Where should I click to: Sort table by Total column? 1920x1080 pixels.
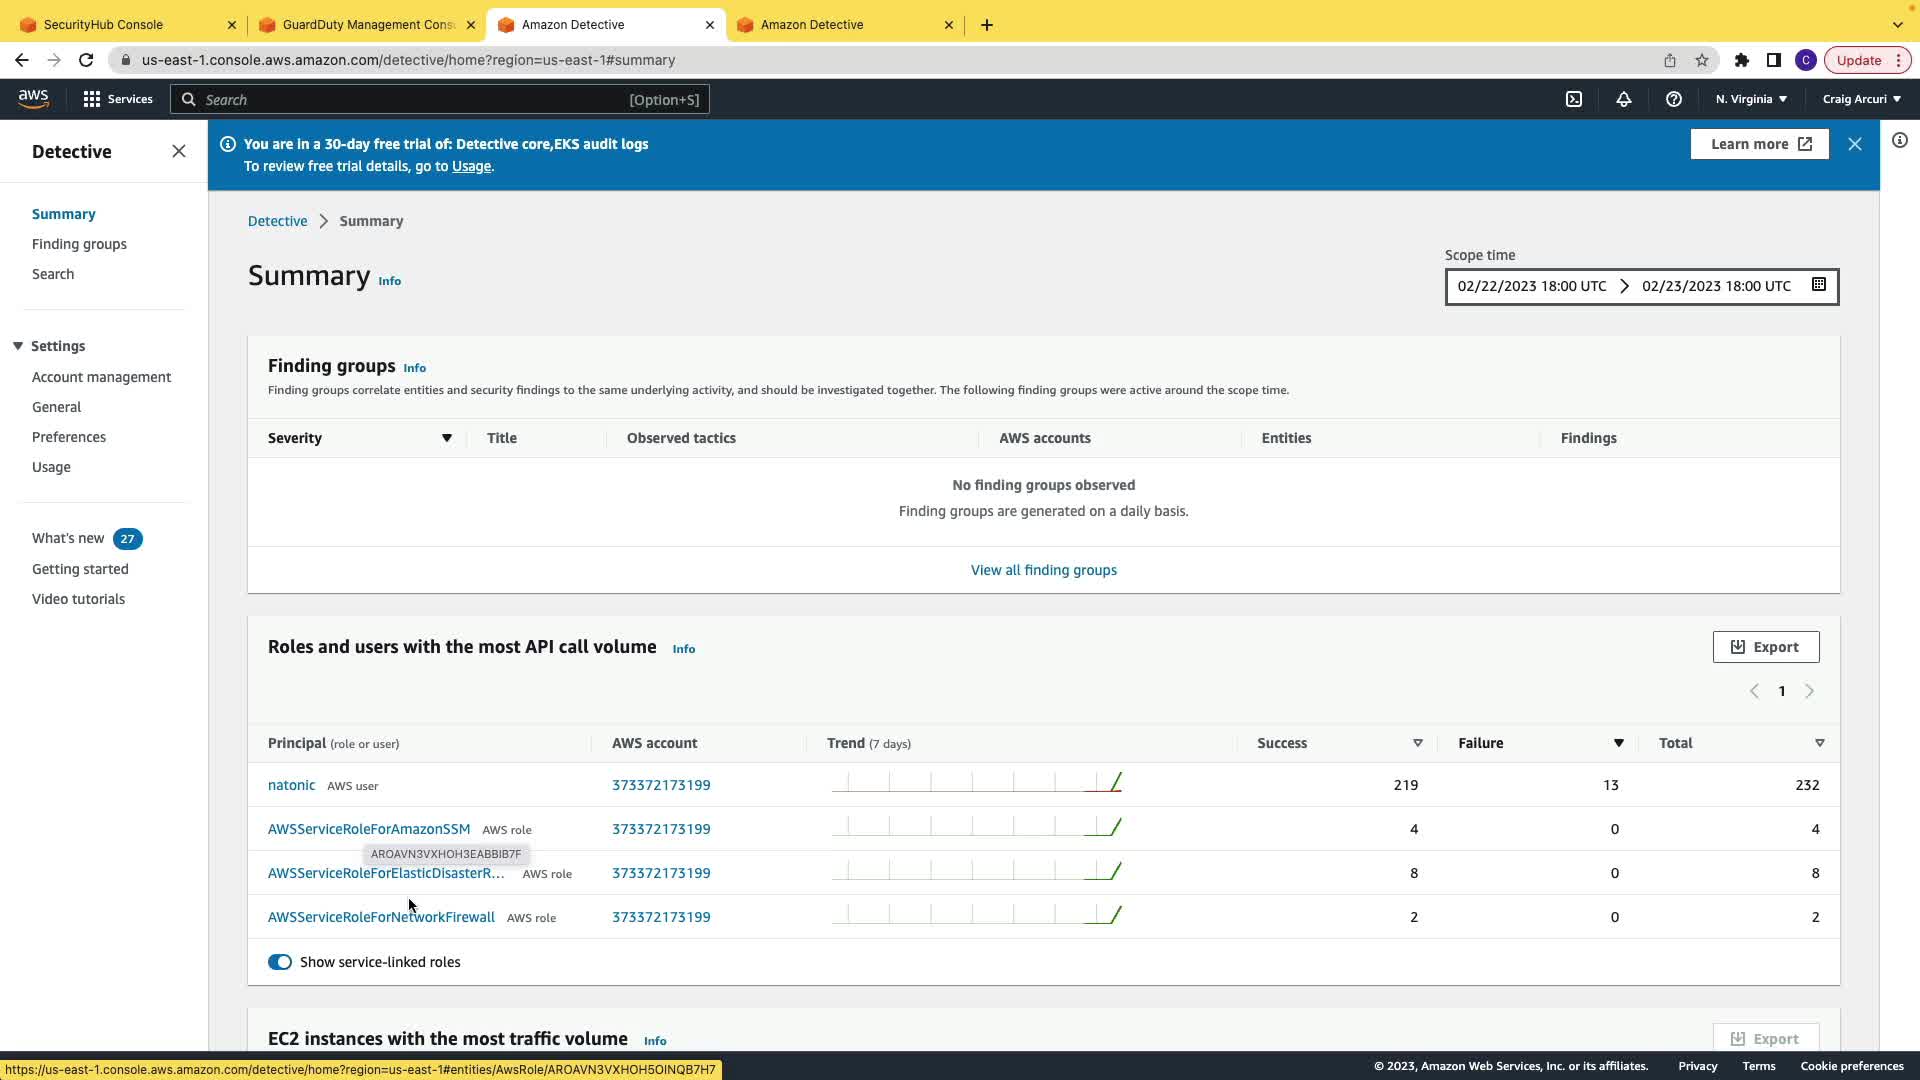pos(1819,743)
